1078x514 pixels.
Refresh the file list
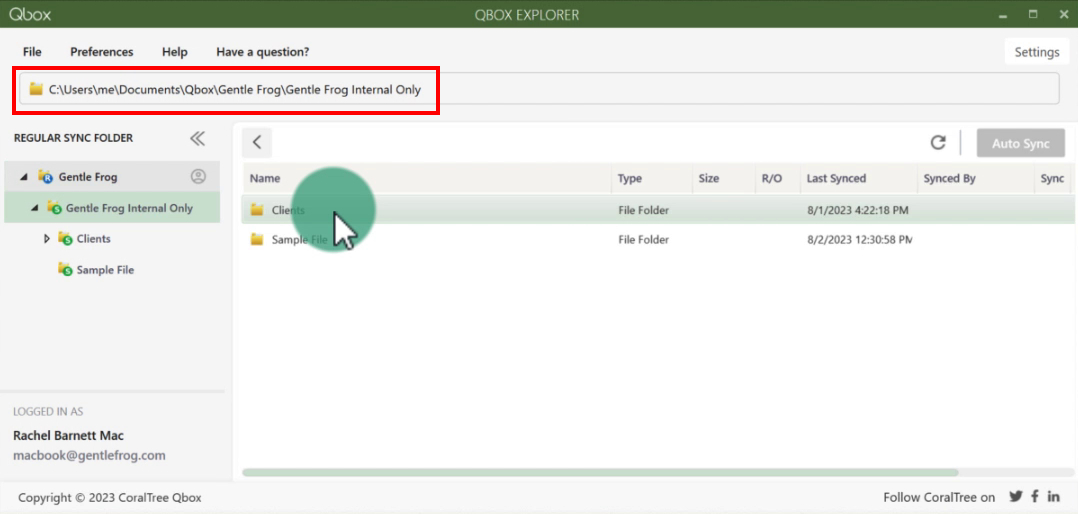point(938,142)
